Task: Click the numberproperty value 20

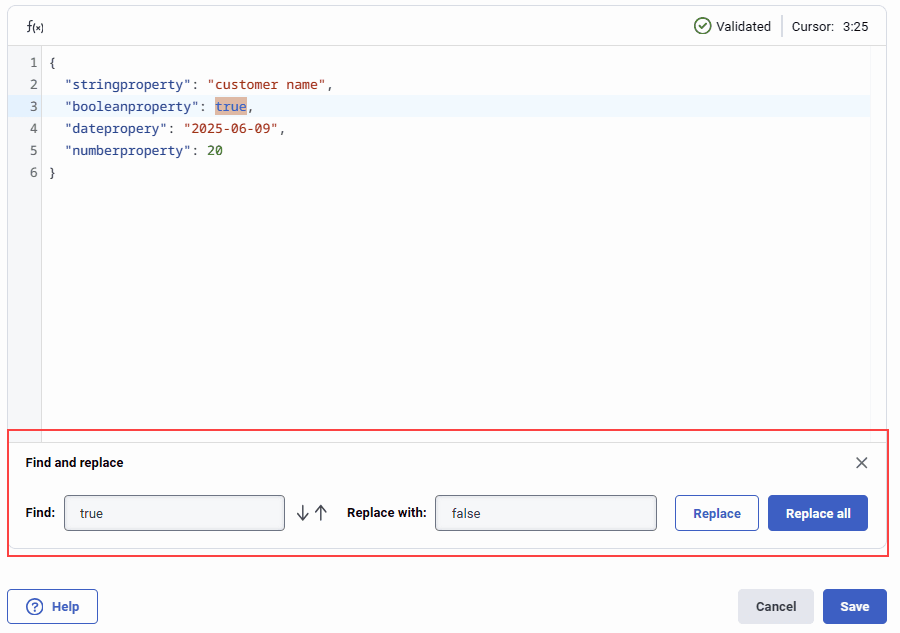Action: (213, 150)
